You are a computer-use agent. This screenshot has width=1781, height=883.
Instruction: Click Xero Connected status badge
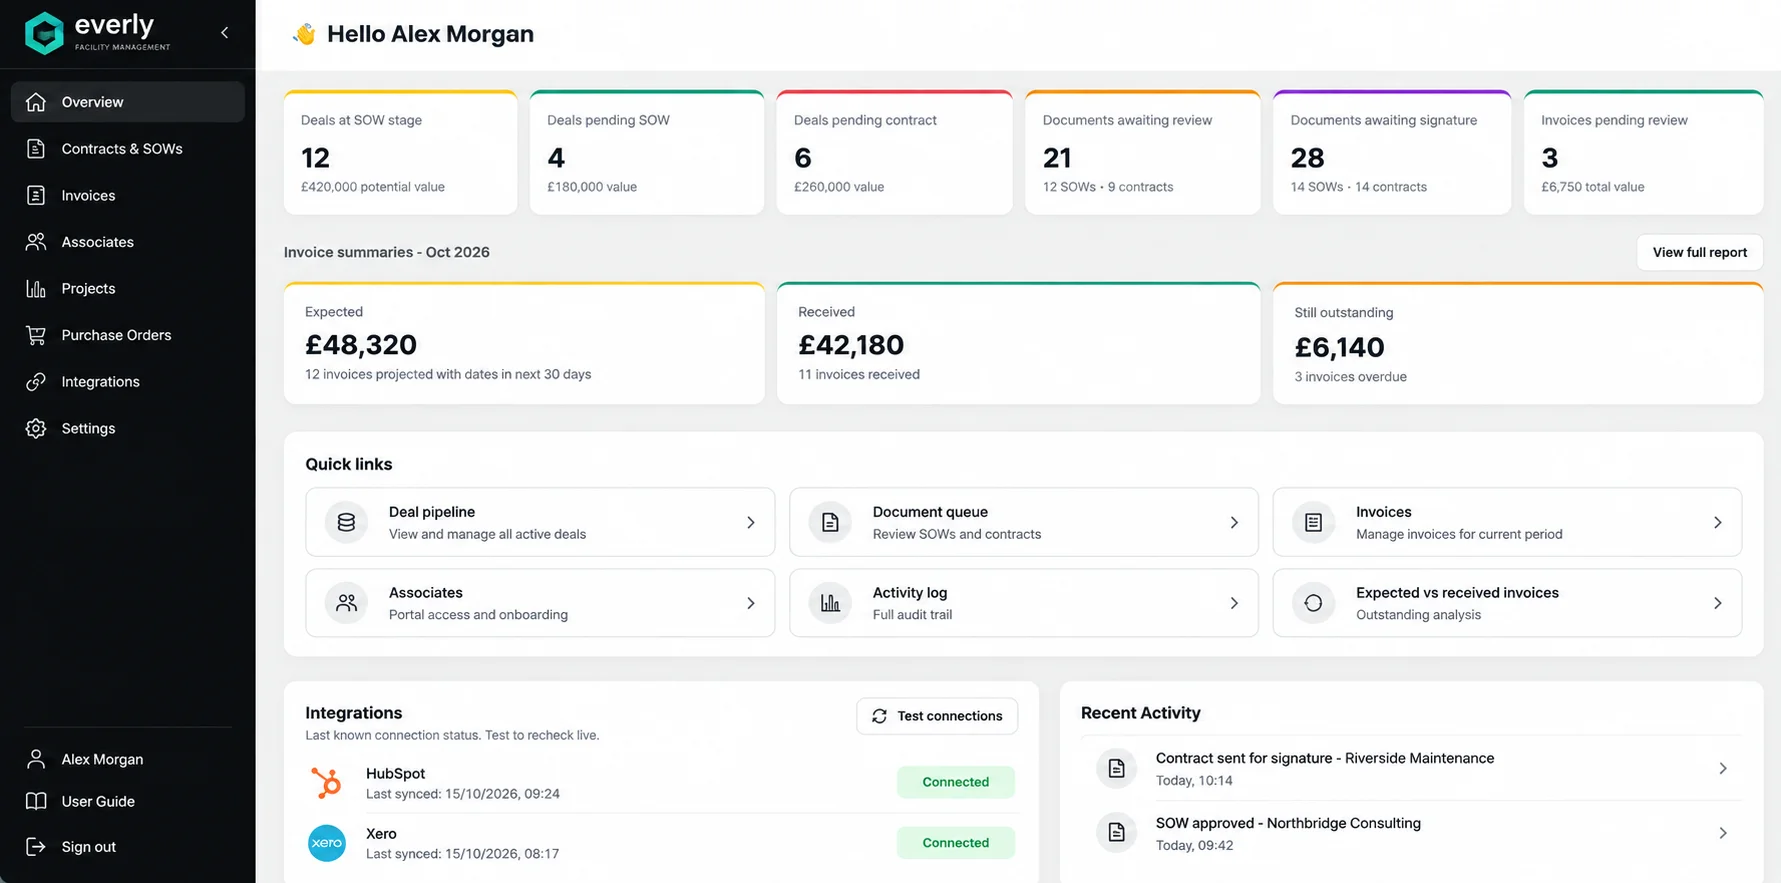click(x=956, y=843)
